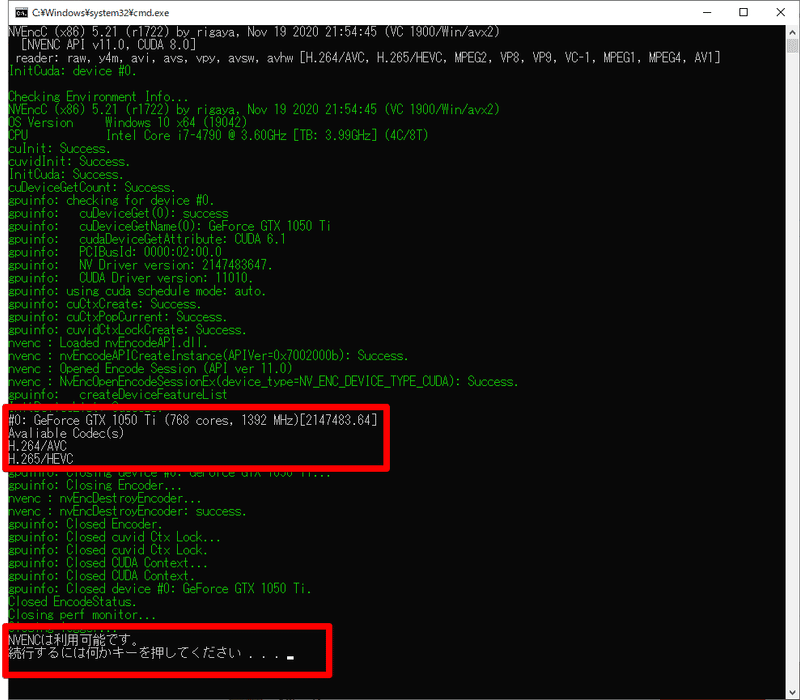Click 'Closed CUDA Context...' line
The image size is (800, 700).
click(108, 563)
